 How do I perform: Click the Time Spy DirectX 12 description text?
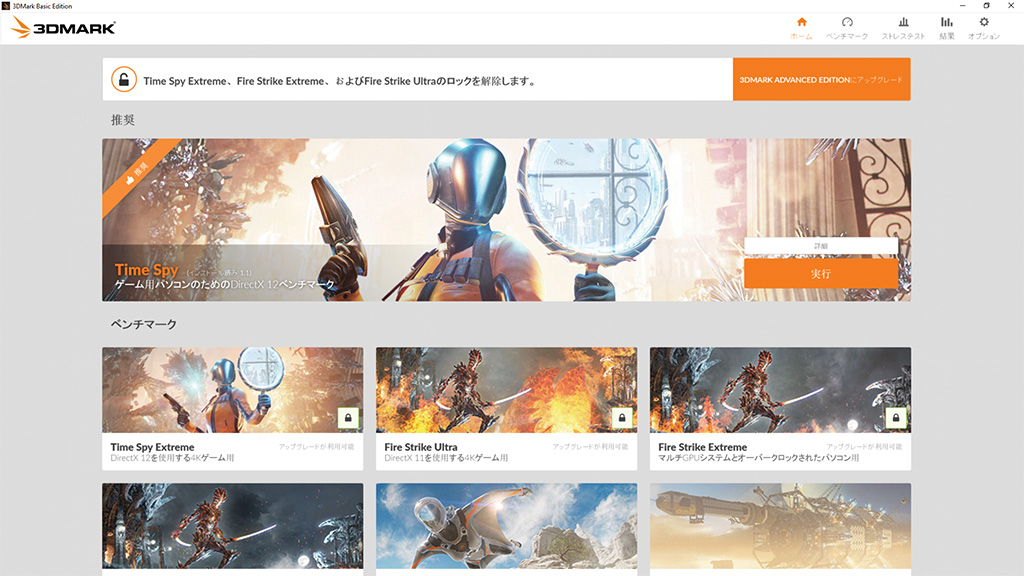(x=224, y=285)
